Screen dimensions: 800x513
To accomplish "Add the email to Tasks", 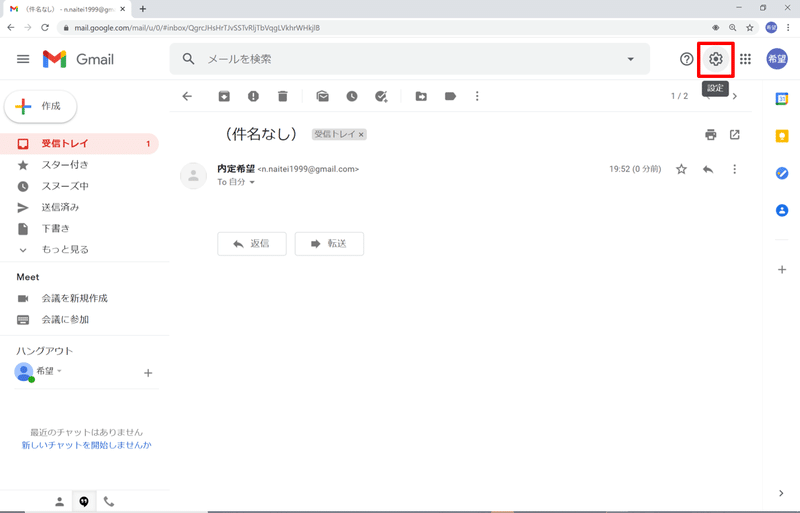I will click(381, 96).
